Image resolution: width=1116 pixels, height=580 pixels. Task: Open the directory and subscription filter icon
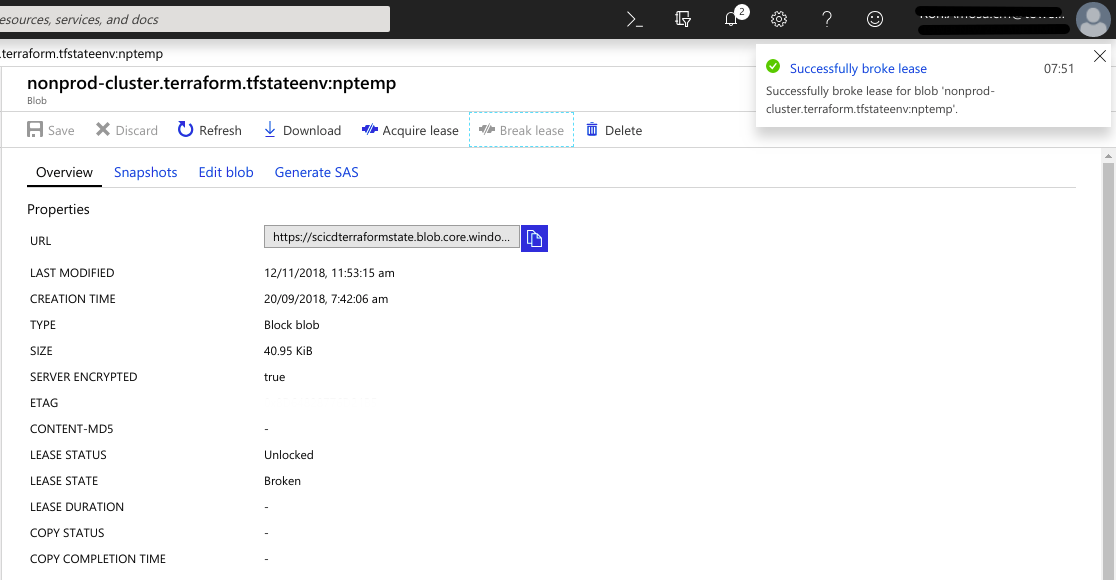click(x=683, y=19)
